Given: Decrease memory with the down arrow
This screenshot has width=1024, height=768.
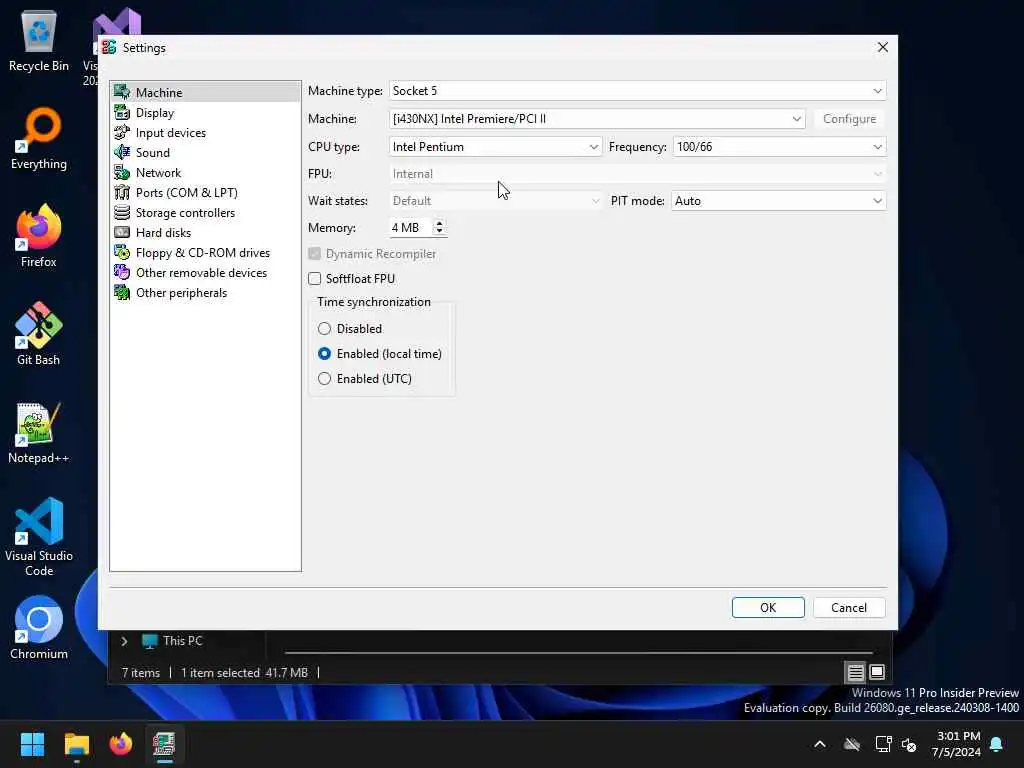Looking at the screenshot, I should [439, 231].
